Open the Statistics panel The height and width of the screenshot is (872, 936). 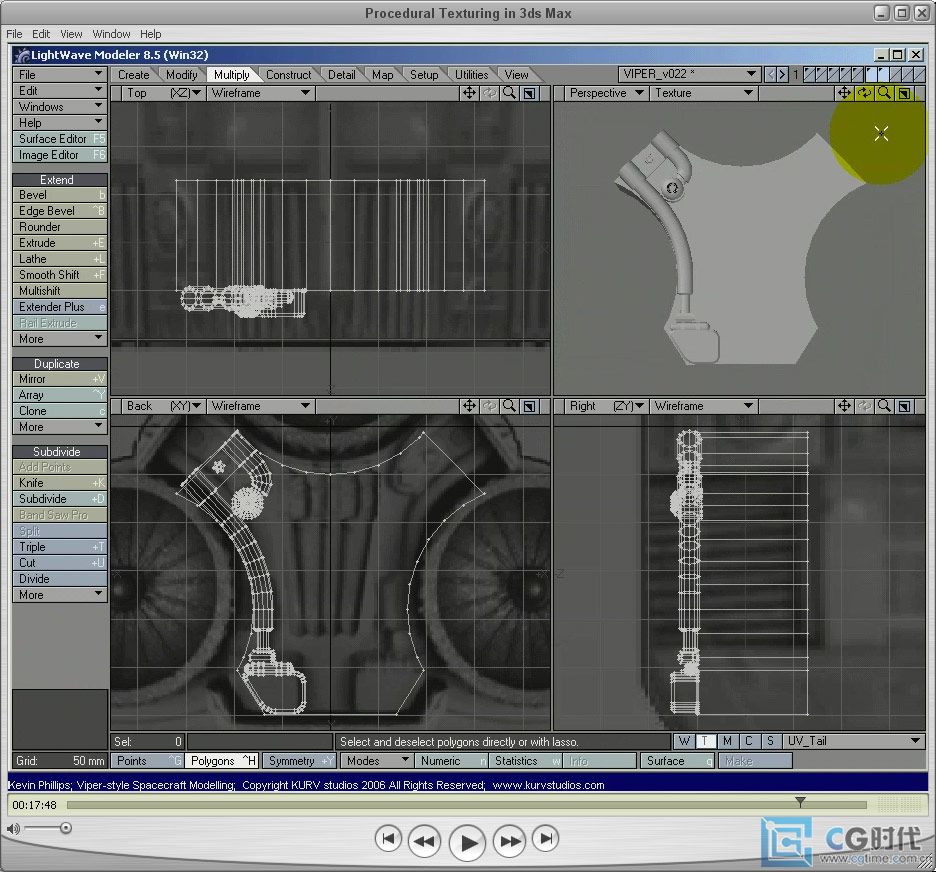coord(525,761)
